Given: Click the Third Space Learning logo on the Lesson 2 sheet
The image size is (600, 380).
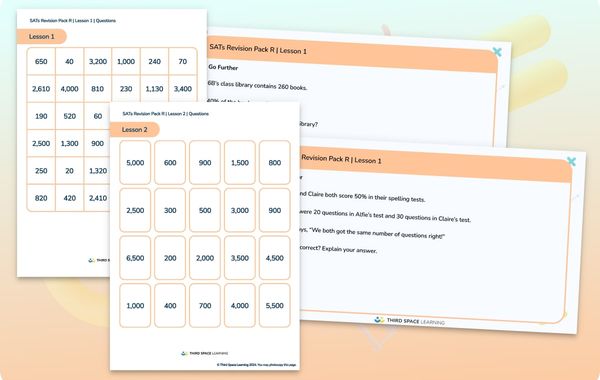Looking at the screenshot, I should click(x=204, y=353).
